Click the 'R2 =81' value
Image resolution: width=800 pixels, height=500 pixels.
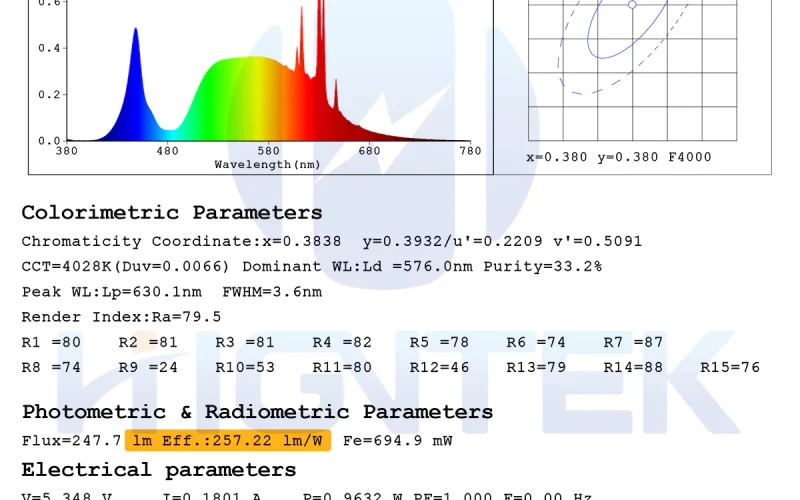[x=148, y=342]
